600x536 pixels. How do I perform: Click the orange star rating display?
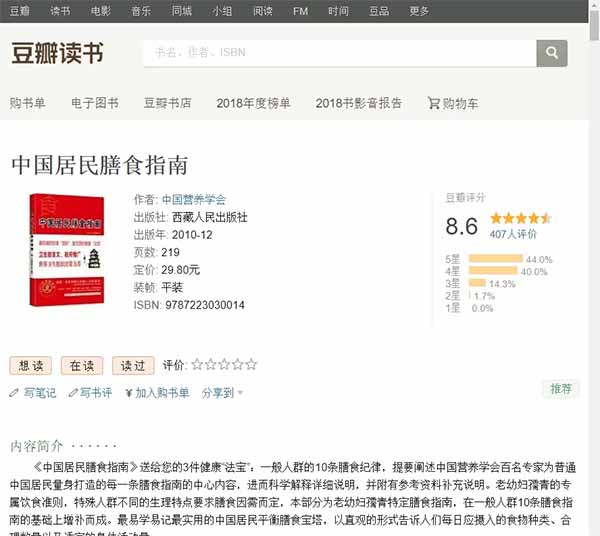pyautogui.click(x=520, y=218)
